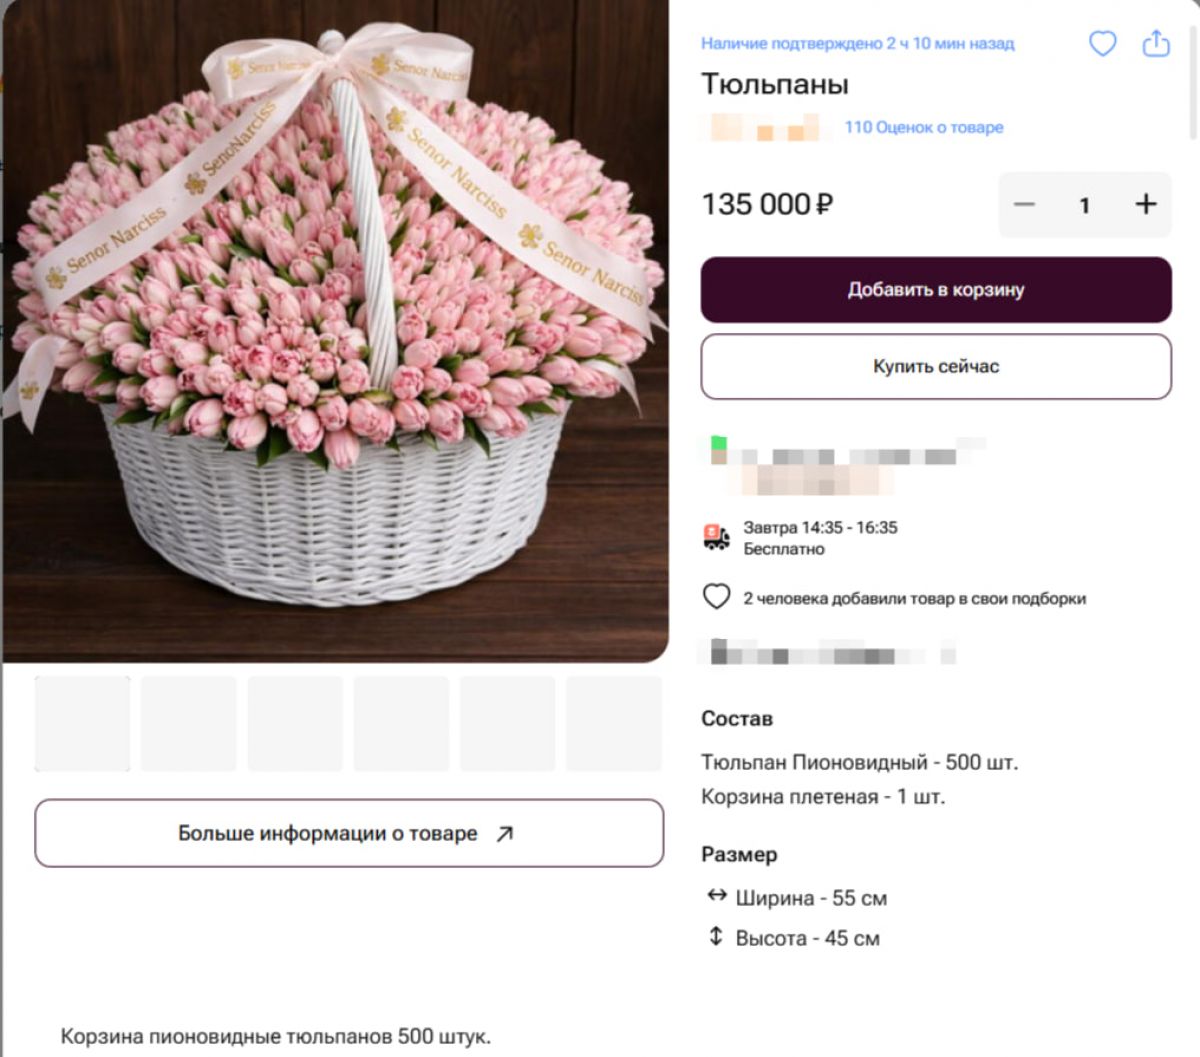Click the arrow icon in more info button
The height and width of the screenshot is (1057, 1200).
pyautogui.click(x=505, y=834)
